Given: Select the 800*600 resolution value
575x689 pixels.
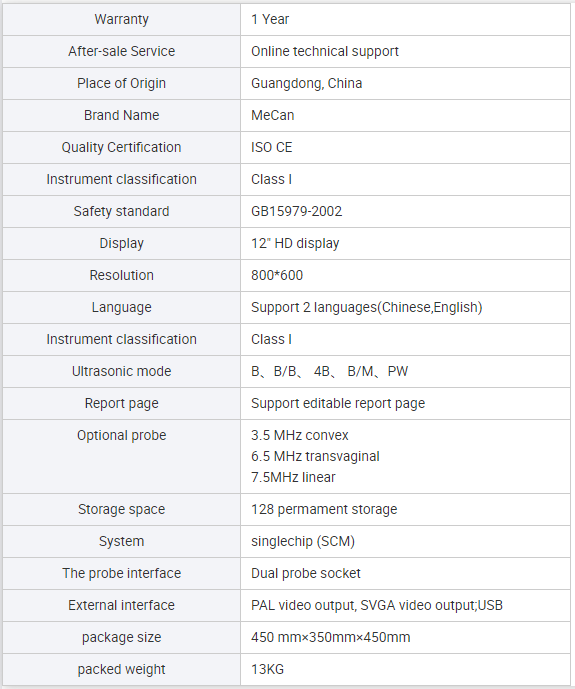Looking at the screenshot, I should tap(277, 276).
